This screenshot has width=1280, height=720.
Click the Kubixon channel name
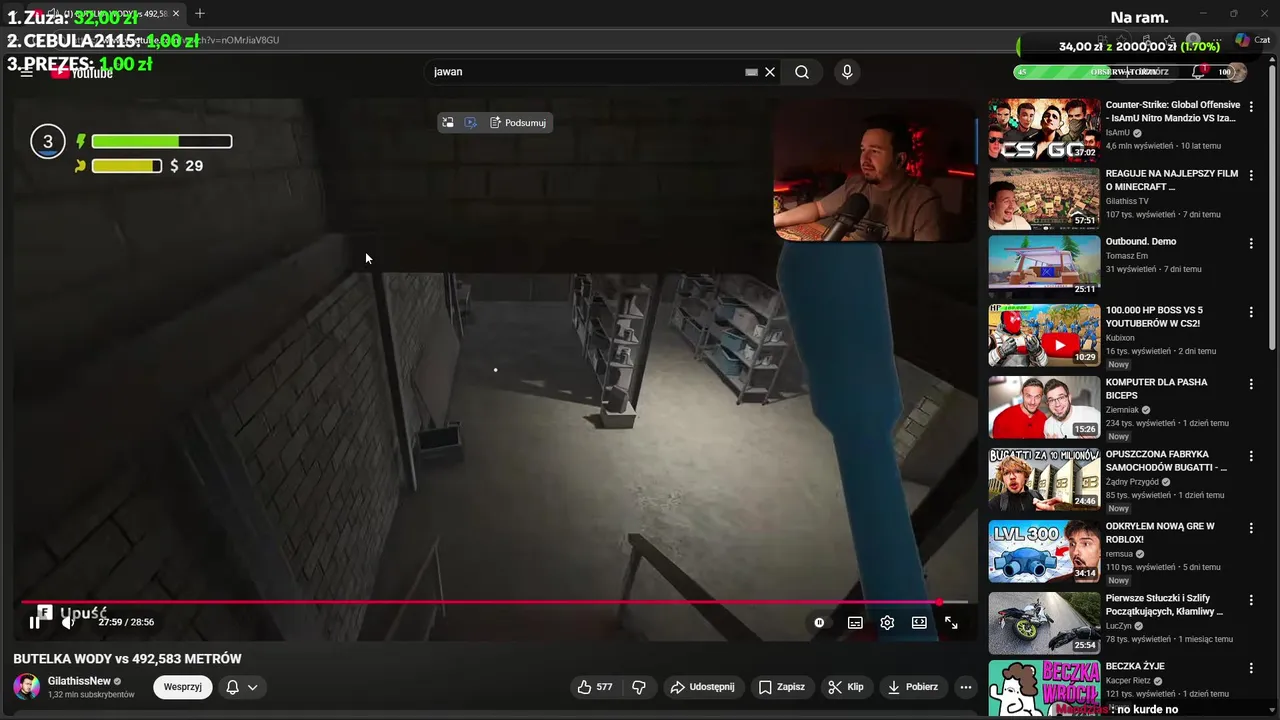tap(1120, 338)
